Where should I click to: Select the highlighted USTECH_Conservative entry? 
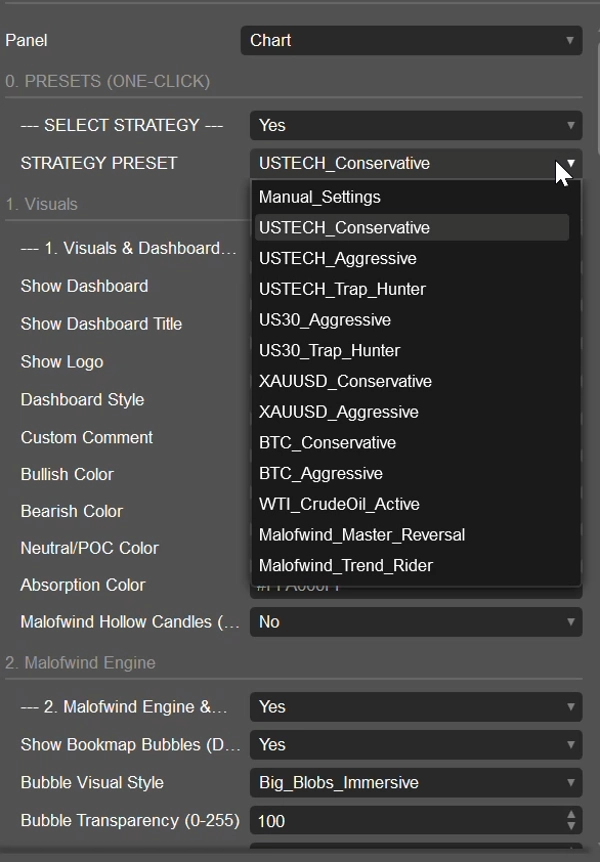pyautogui.click(x=345, y=228)
